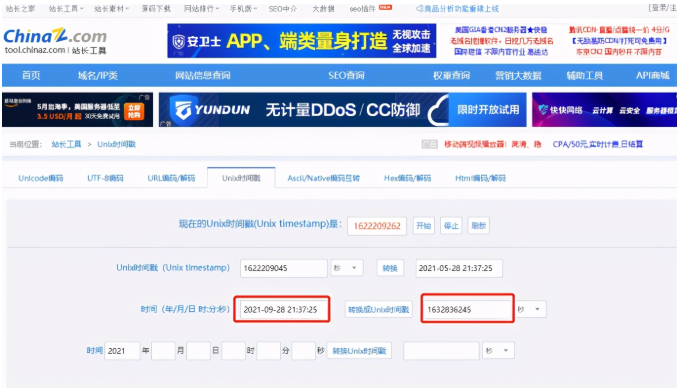Image resolution: width=677 pixels, height=388 pixels.
Task: Open the 安卫士 APP banner ad
Action: tap(301, 41)
